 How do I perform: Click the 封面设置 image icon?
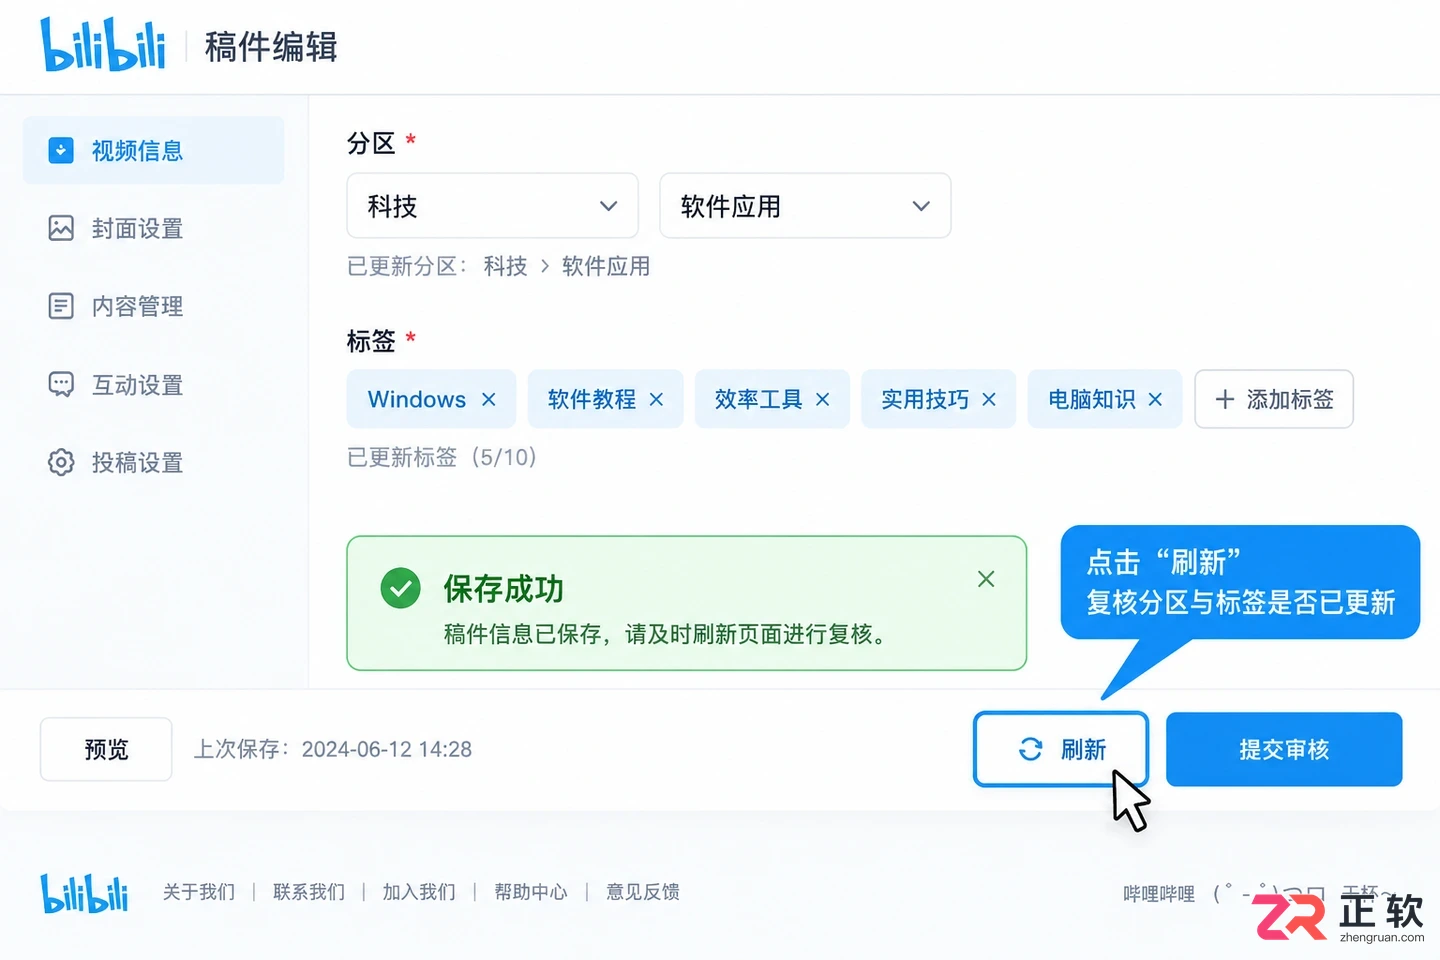click(61, 228)
